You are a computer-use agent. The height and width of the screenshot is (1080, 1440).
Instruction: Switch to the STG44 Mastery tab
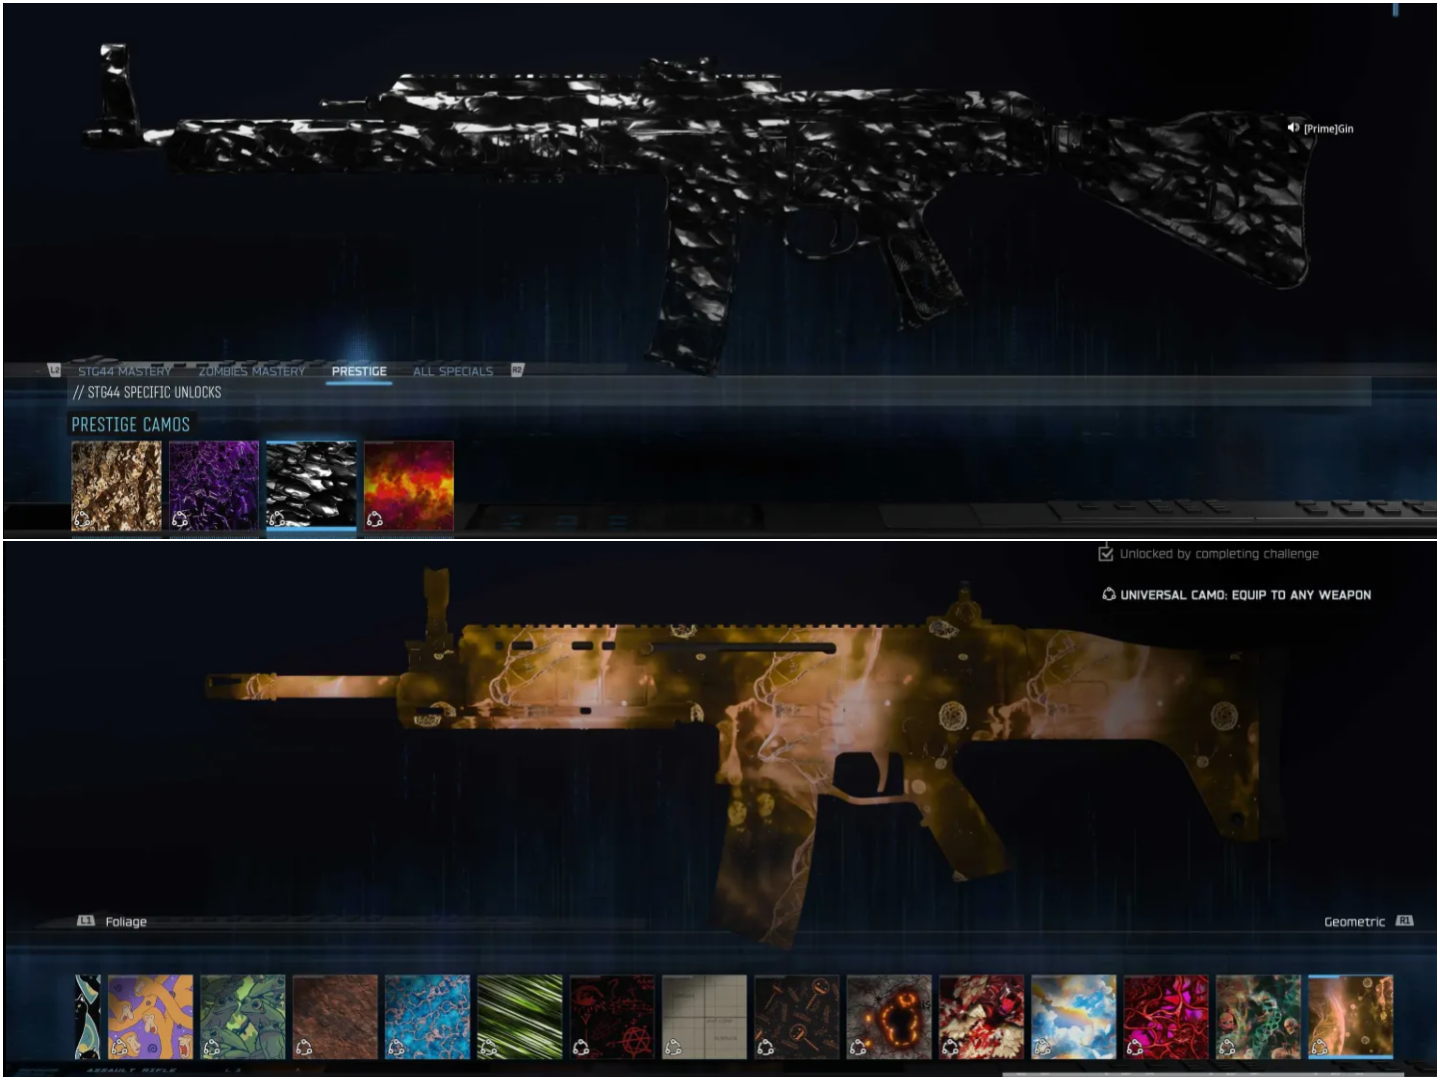pos(124,371)
